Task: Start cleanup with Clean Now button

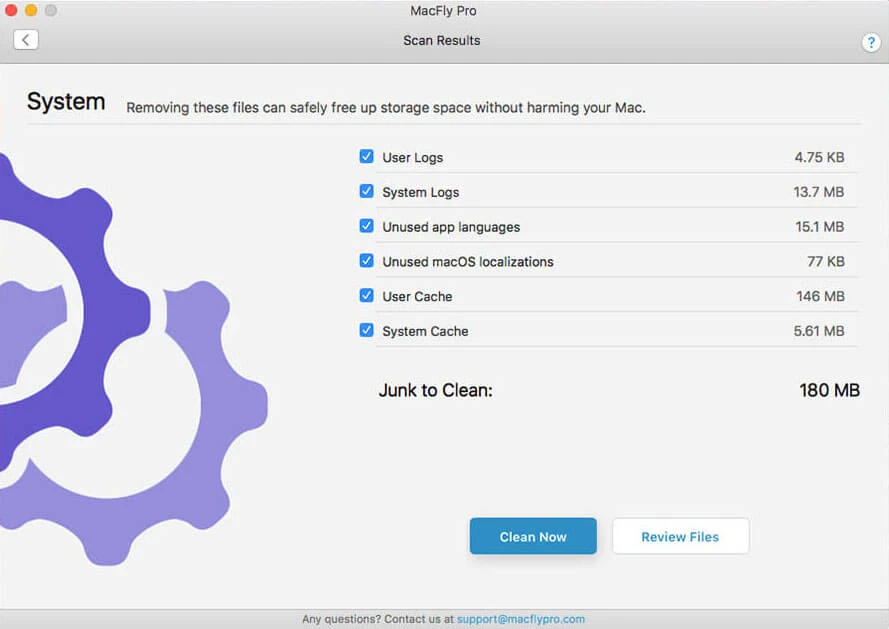Action: [533, 536]
